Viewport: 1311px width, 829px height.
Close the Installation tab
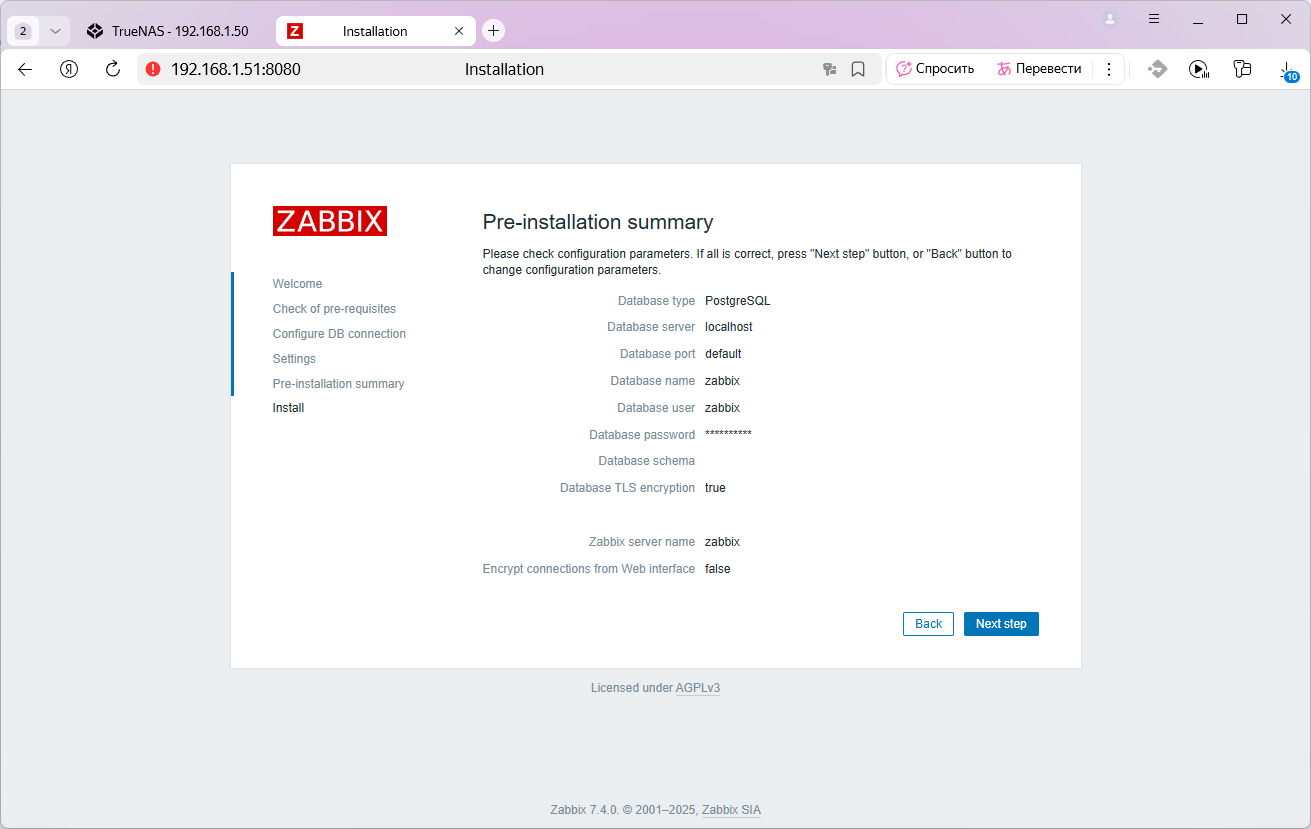[x=459, y=31]
